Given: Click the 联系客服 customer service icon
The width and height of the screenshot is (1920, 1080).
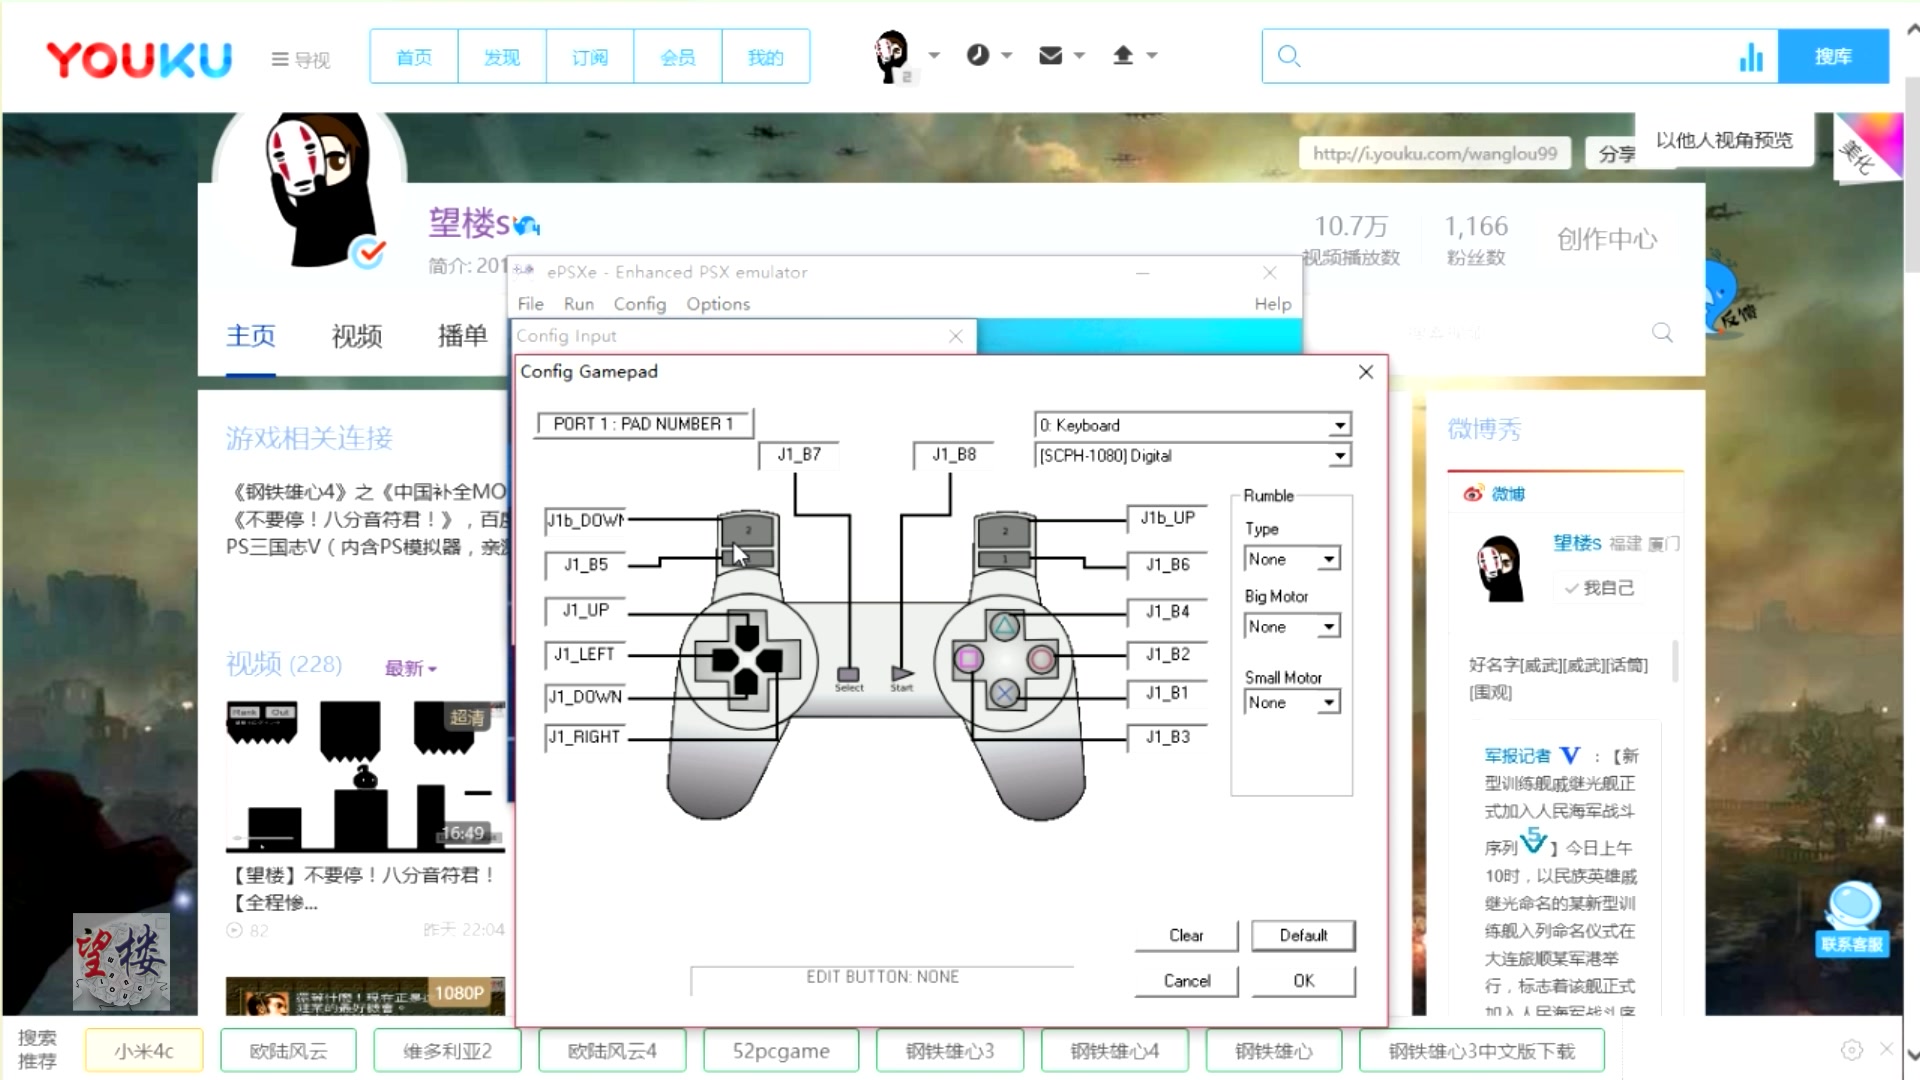Looking at the screenshot, I should pyautogui.click(x=1852, y=920).
